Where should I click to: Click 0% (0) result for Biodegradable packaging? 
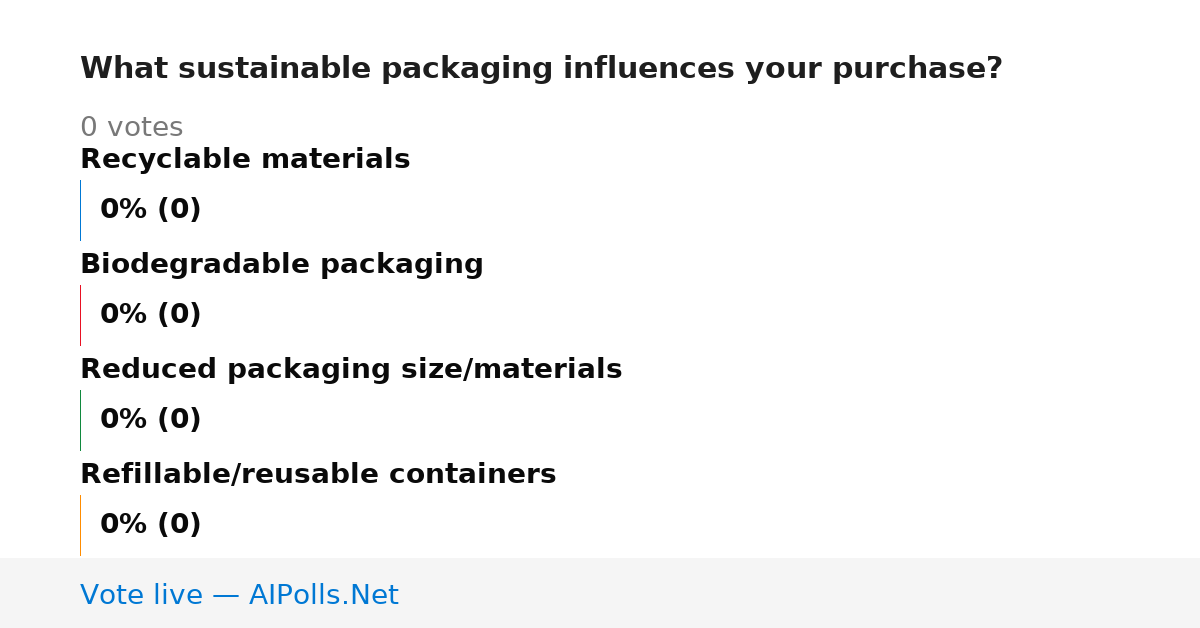pos(151,315)
